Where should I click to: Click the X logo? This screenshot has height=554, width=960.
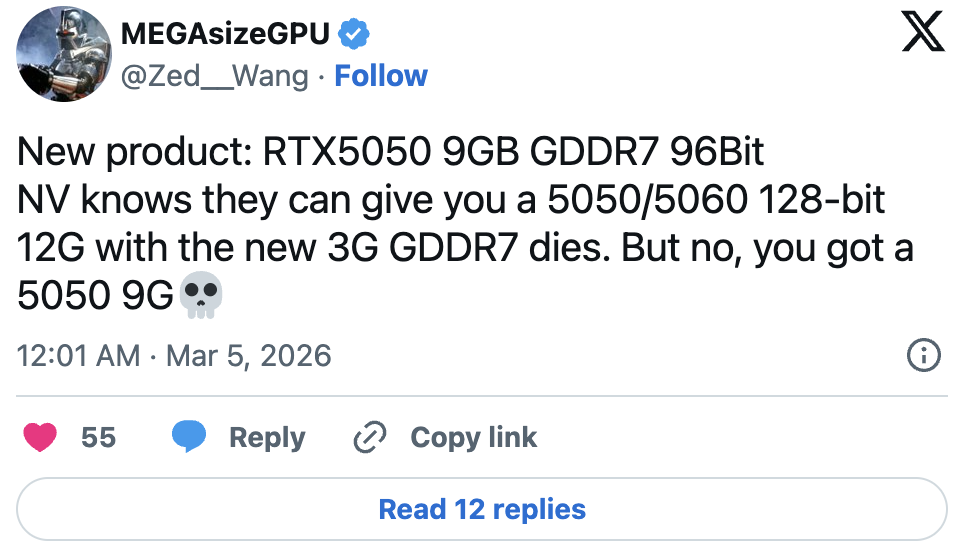(x=922, y=33)
